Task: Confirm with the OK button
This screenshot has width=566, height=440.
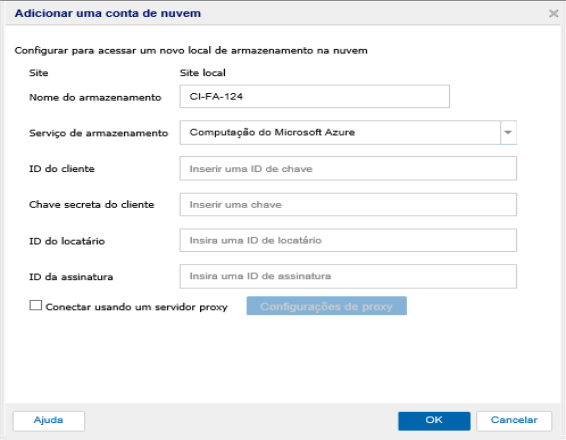Action: tap(434, 421)
